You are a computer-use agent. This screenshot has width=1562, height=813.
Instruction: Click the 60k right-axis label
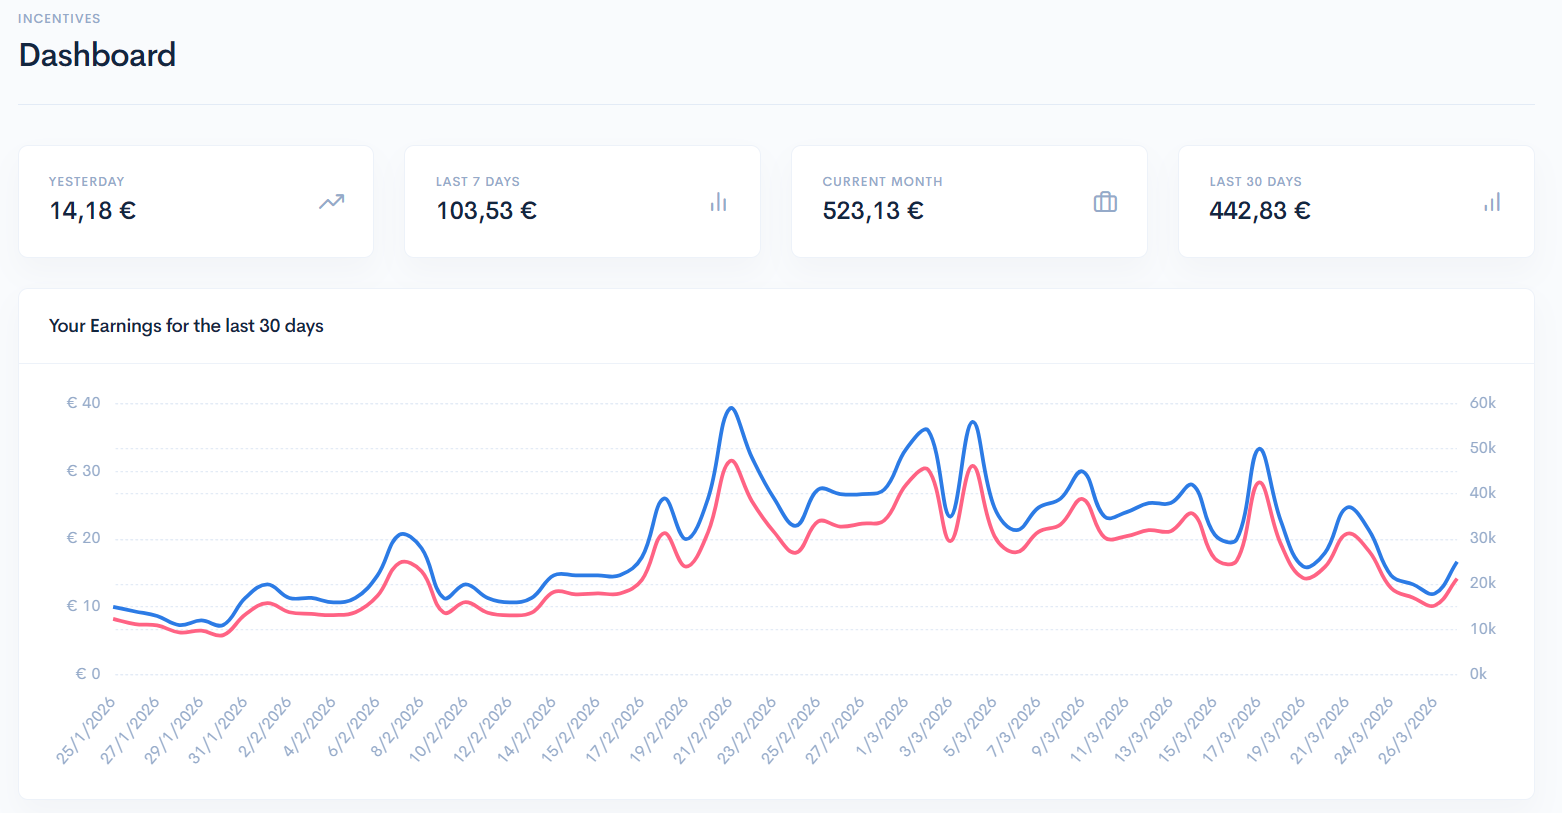[1483, 402]
